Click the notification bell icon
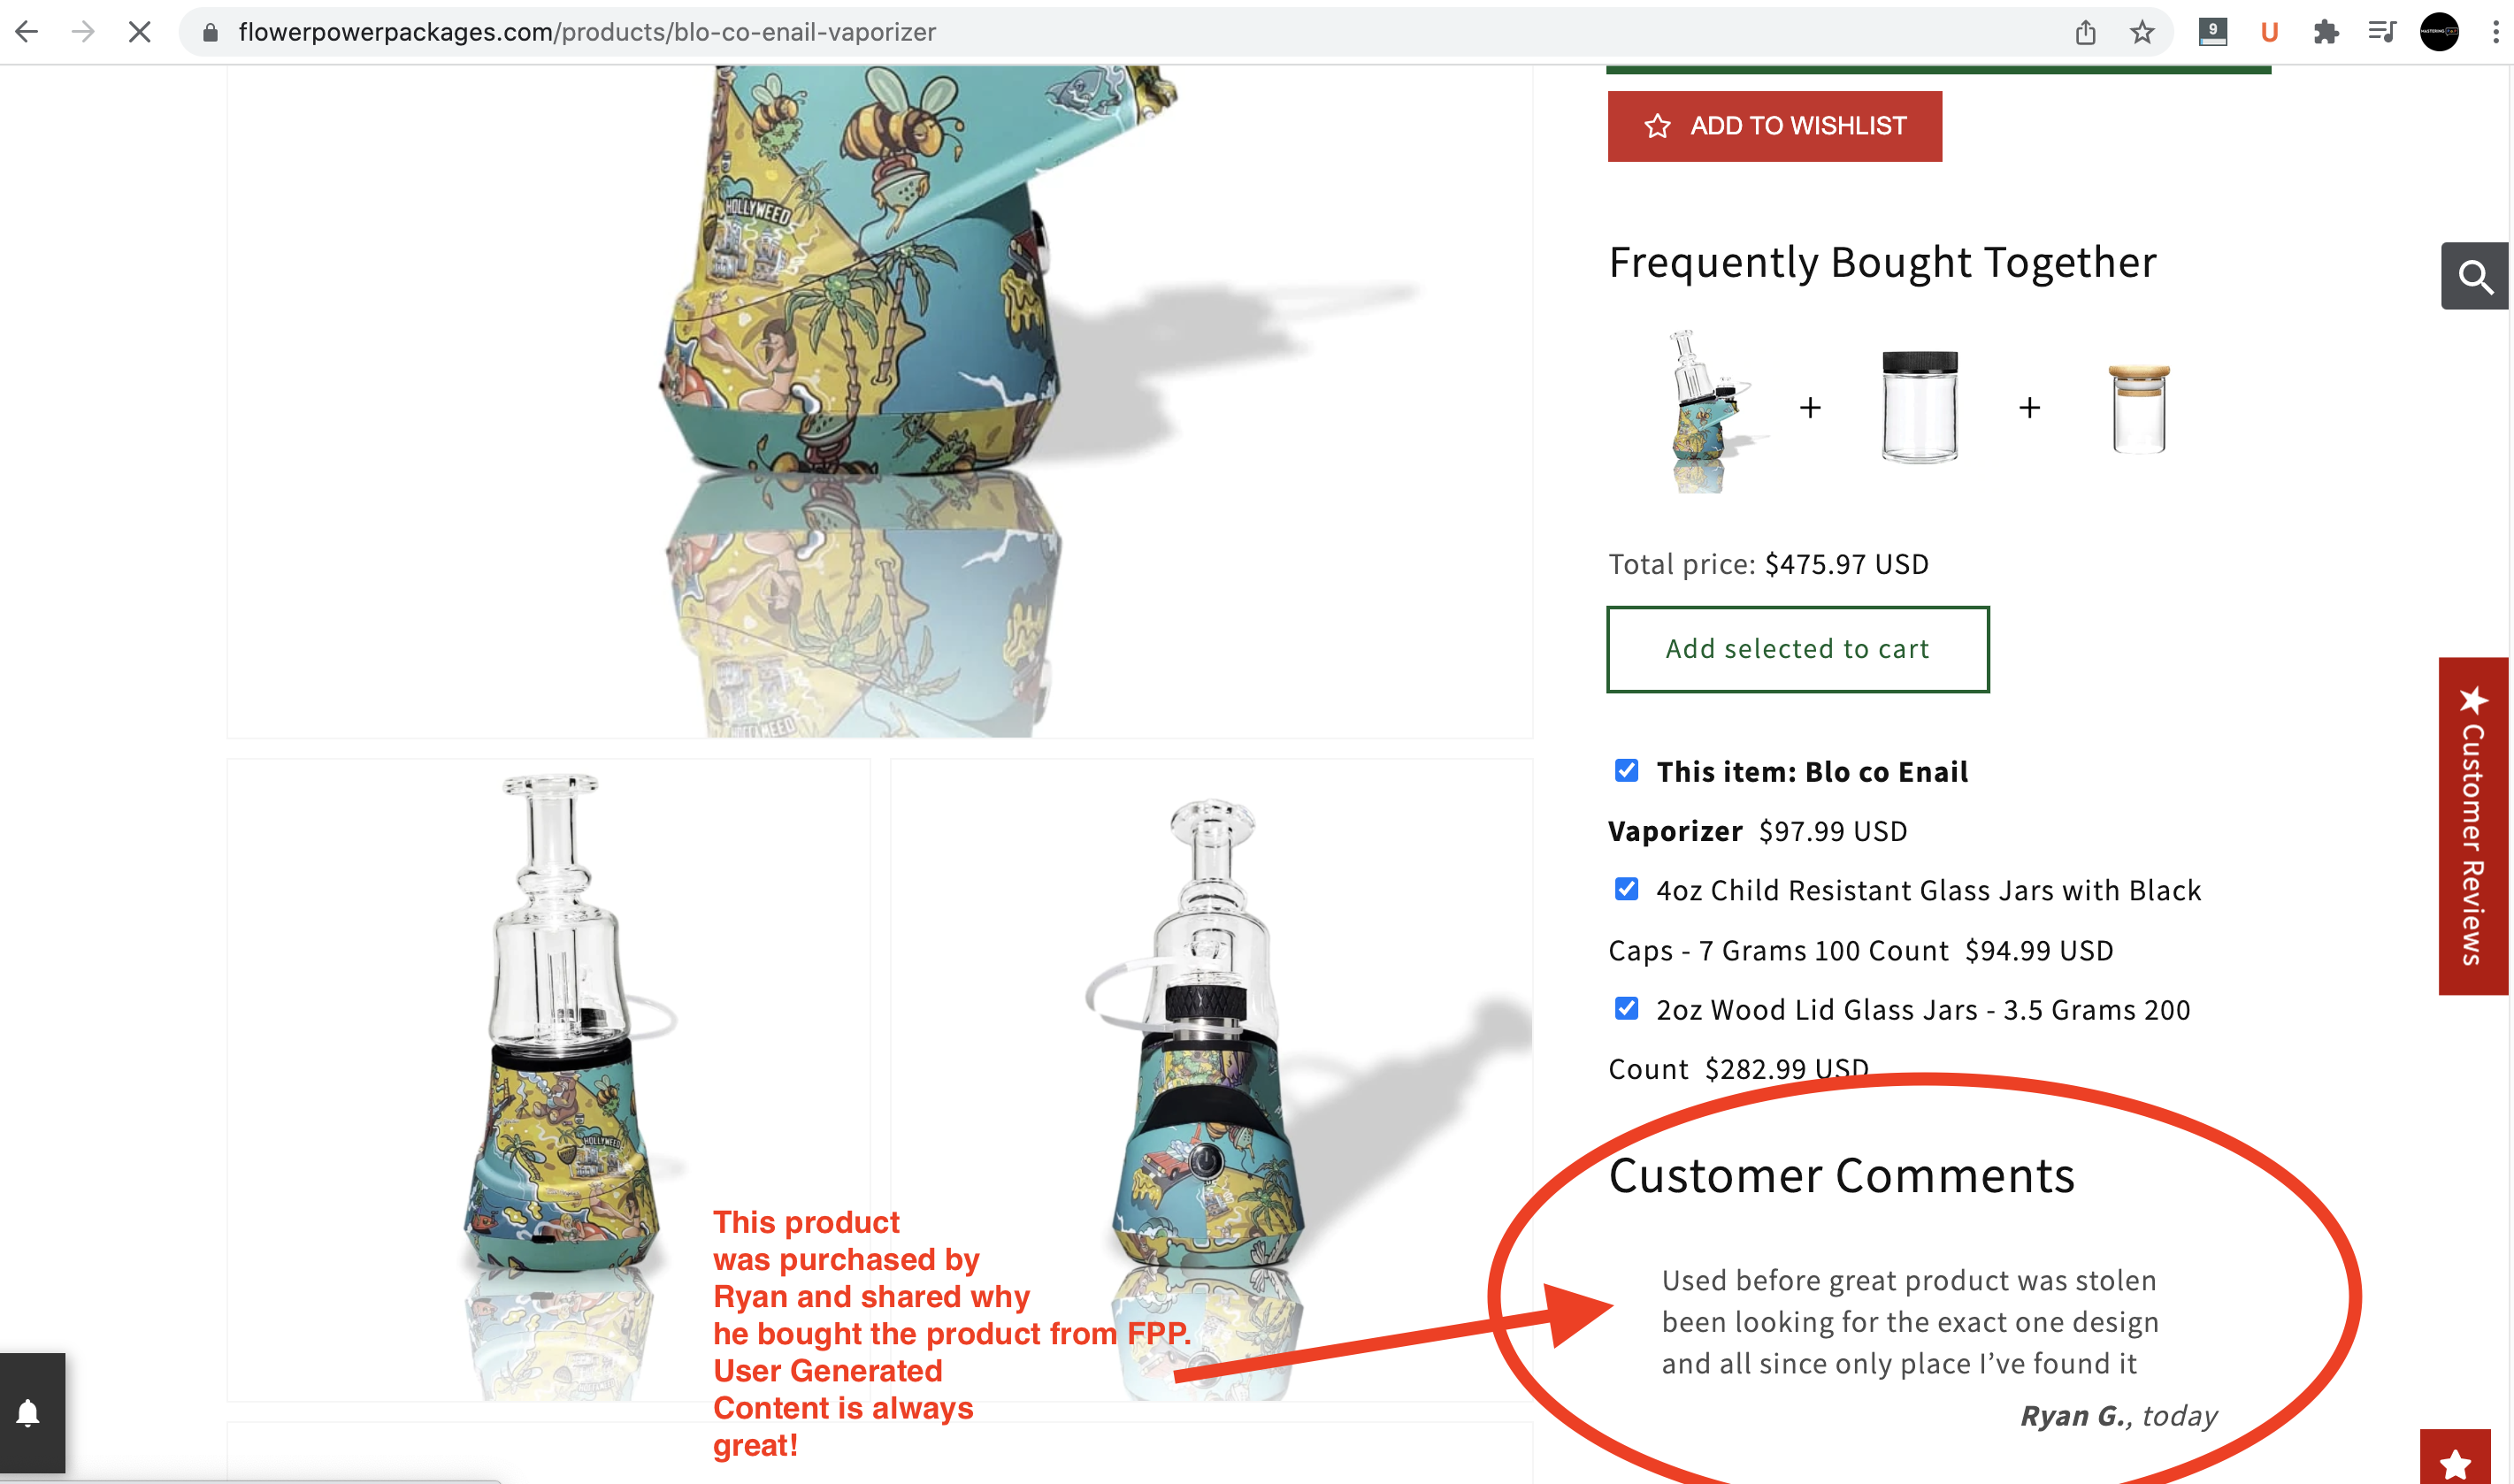Screen dimensions: 2514x1484 tap(28, 1413)
